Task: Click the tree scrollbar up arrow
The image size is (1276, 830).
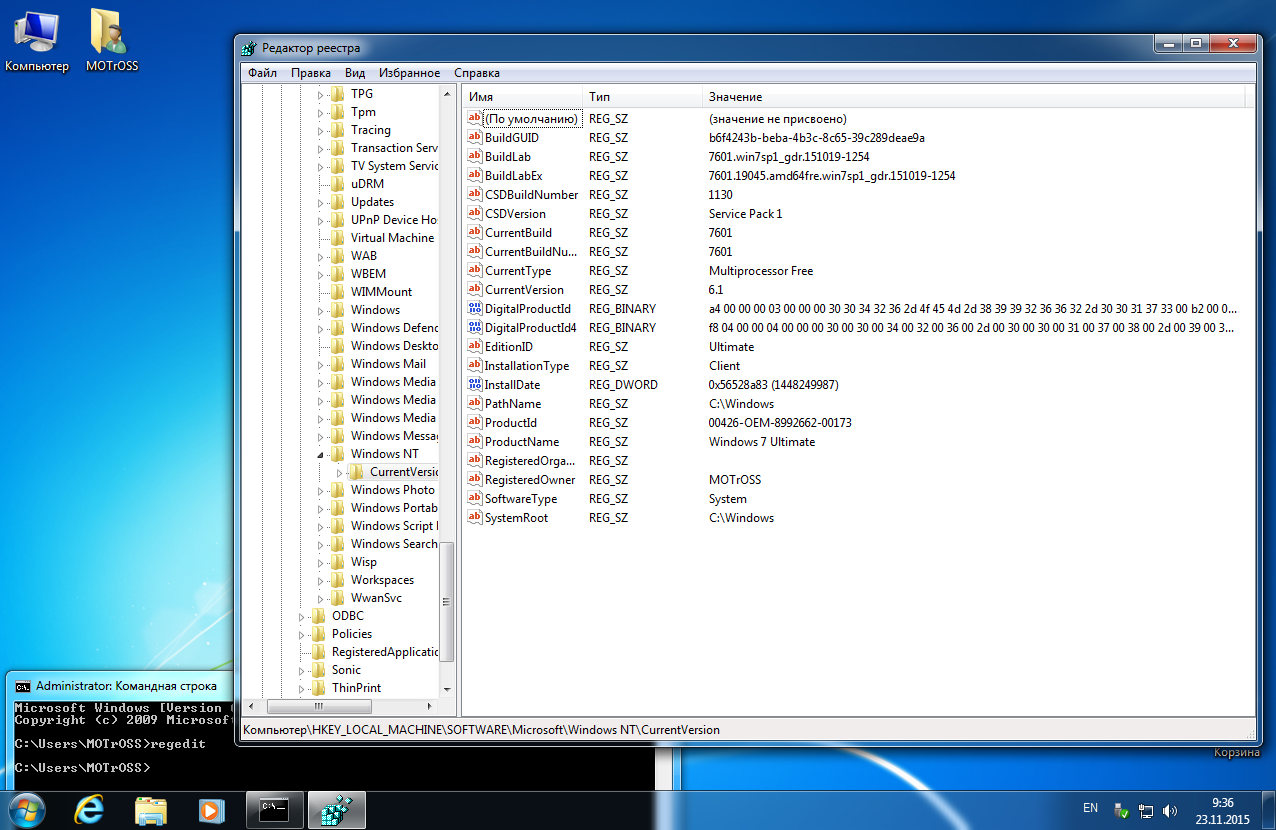Action: tap(447, 92)
